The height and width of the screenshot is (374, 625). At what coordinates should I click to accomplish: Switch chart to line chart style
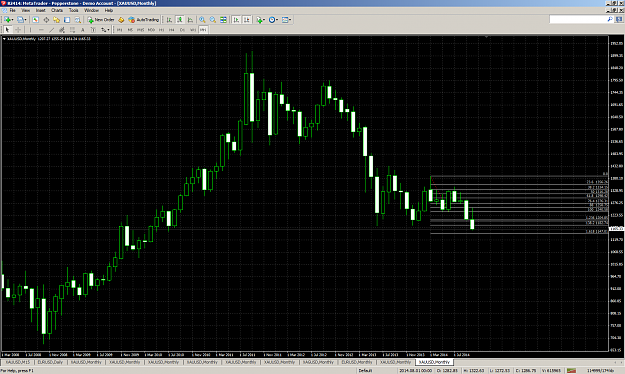pyautogui.click(x=190, y=20)
